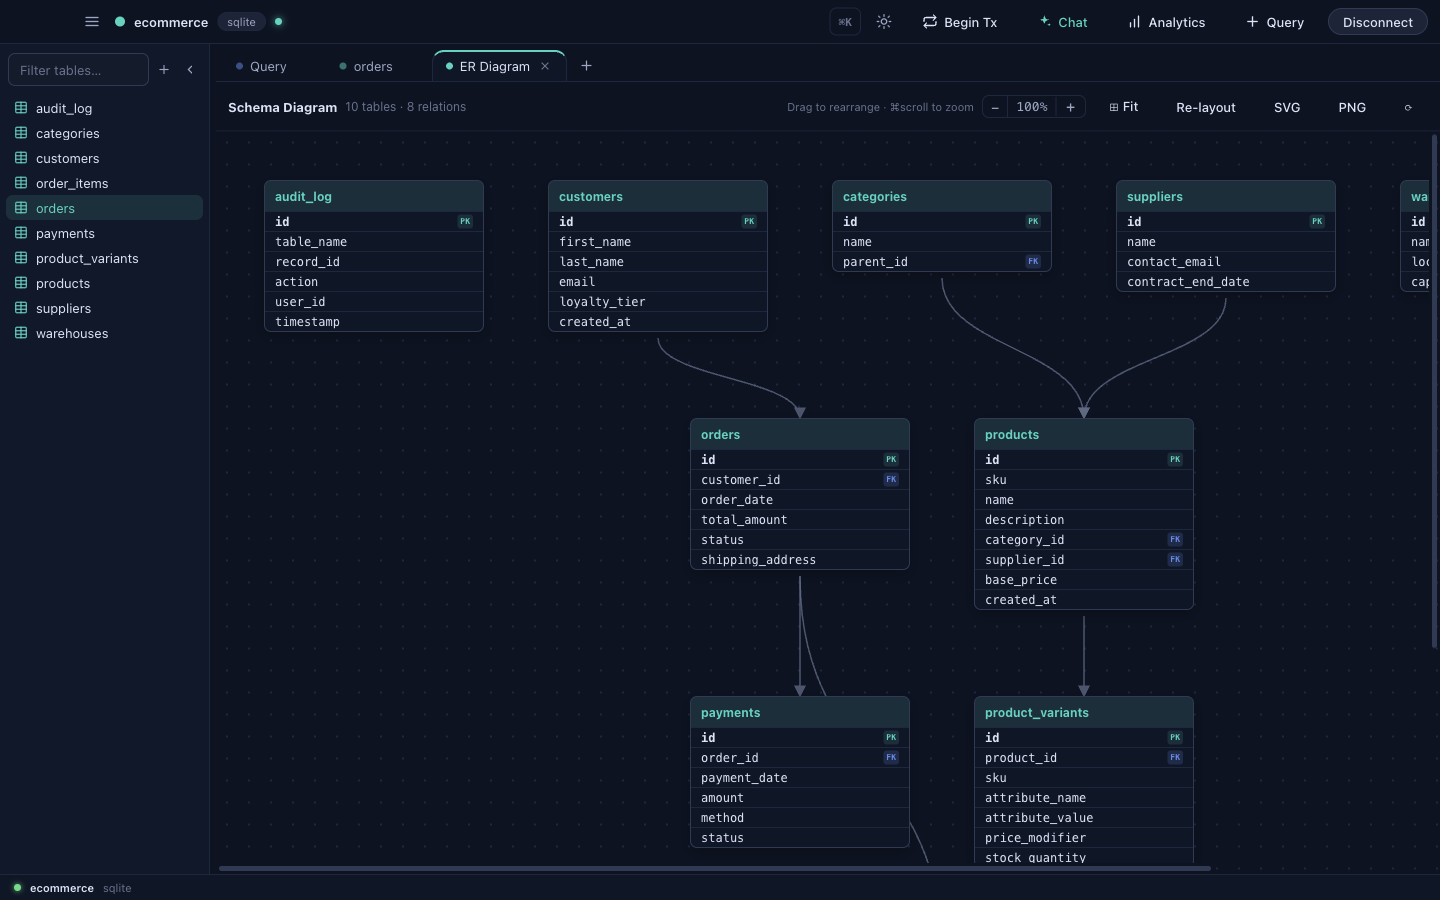Click category_id field in products table
Image resolution: width=1440 pixels, height=900 pixels.
click(1084, 540)
